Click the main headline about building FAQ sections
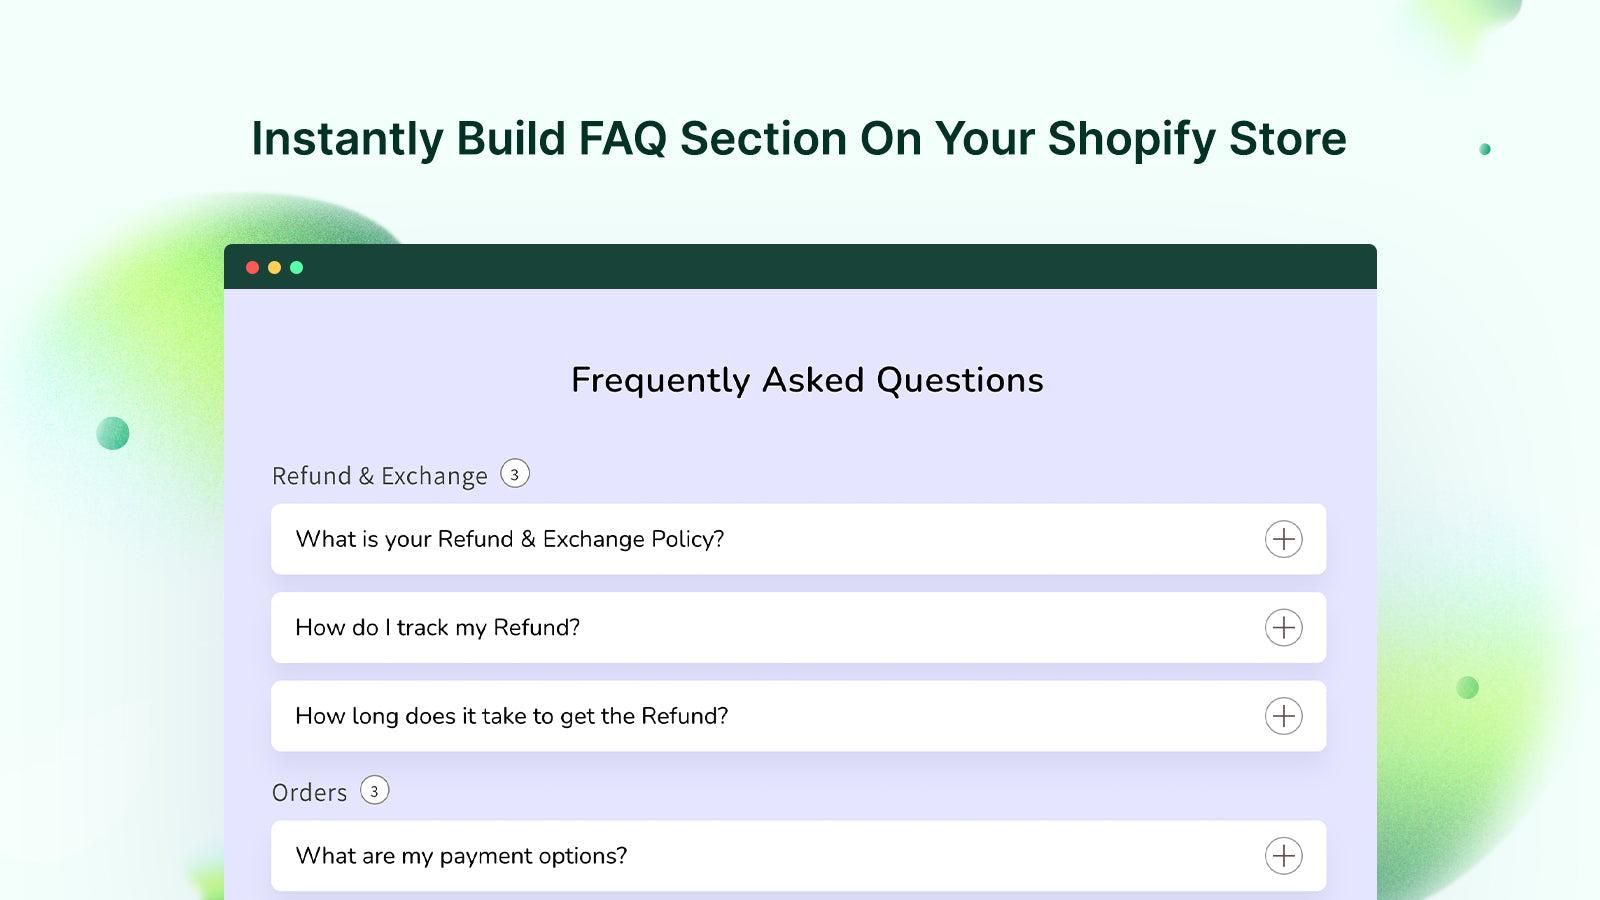 (798, 138)
